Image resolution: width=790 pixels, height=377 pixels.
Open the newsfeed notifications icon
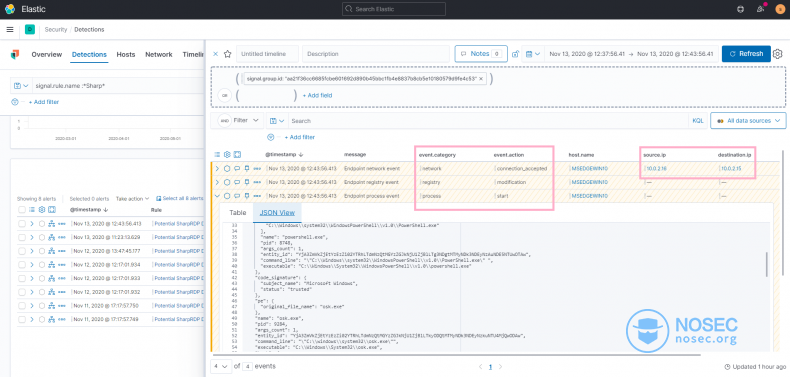[760, 9]
